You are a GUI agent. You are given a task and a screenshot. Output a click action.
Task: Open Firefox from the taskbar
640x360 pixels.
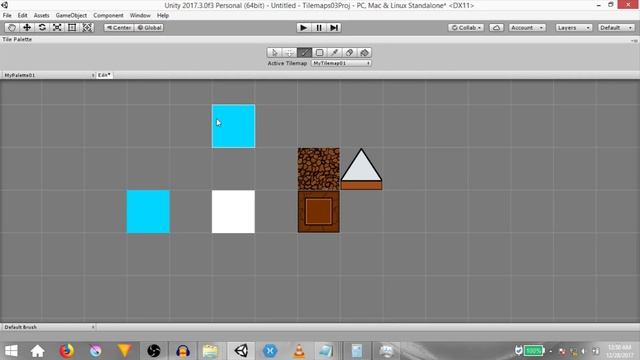coord(67,351)
